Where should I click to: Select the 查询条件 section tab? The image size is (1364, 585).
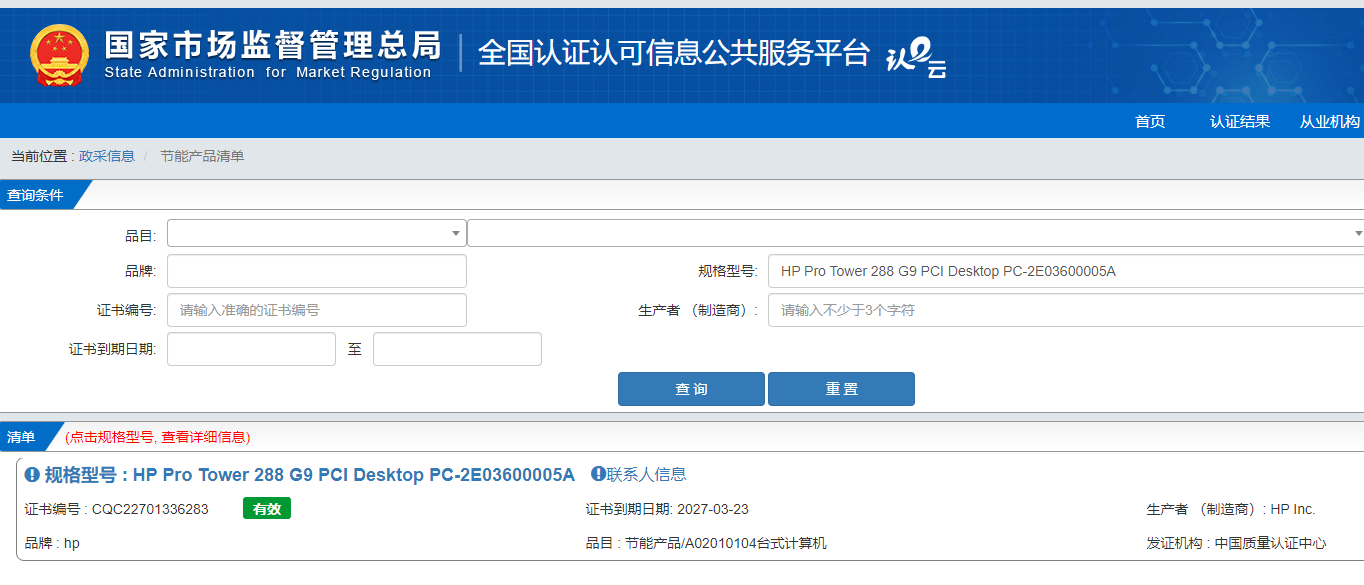[38, 195]
